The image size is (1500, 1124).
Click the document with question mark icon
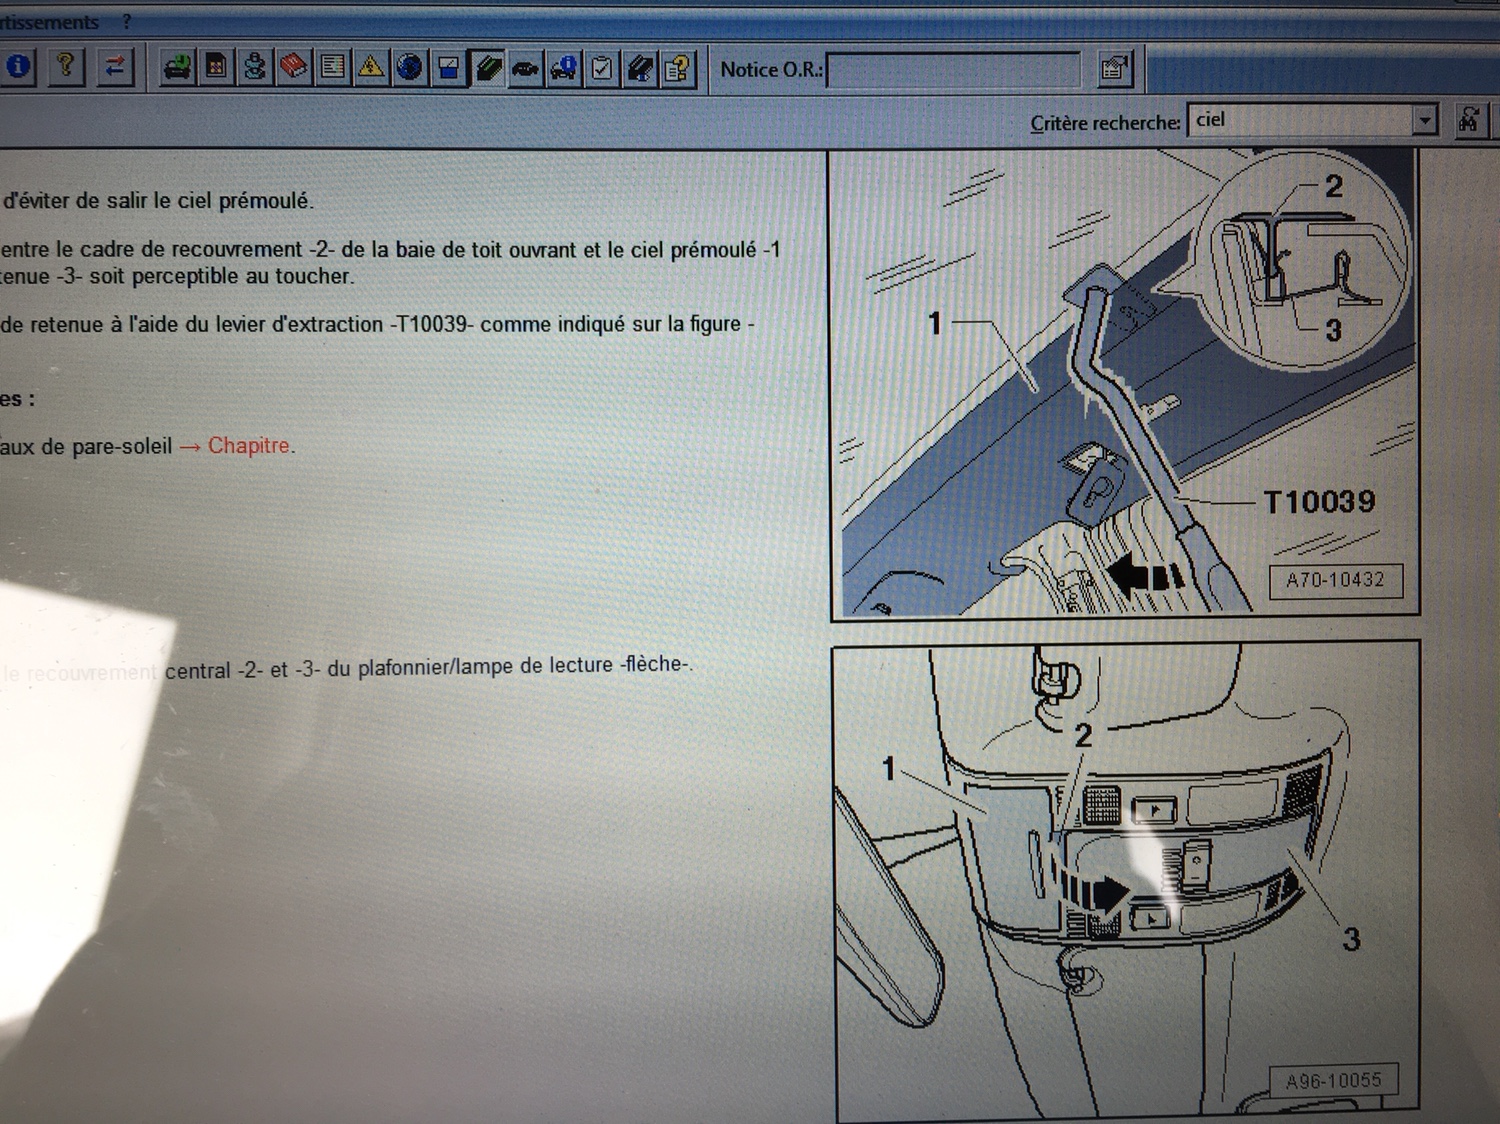point(678,68)
